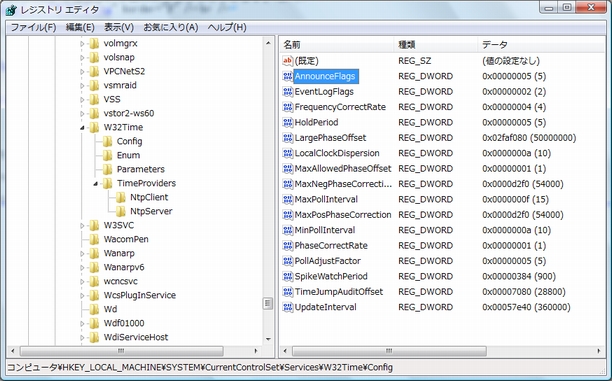Click the UpdateInterval DWORD icon
612x381 pixels.
point(288,307)
